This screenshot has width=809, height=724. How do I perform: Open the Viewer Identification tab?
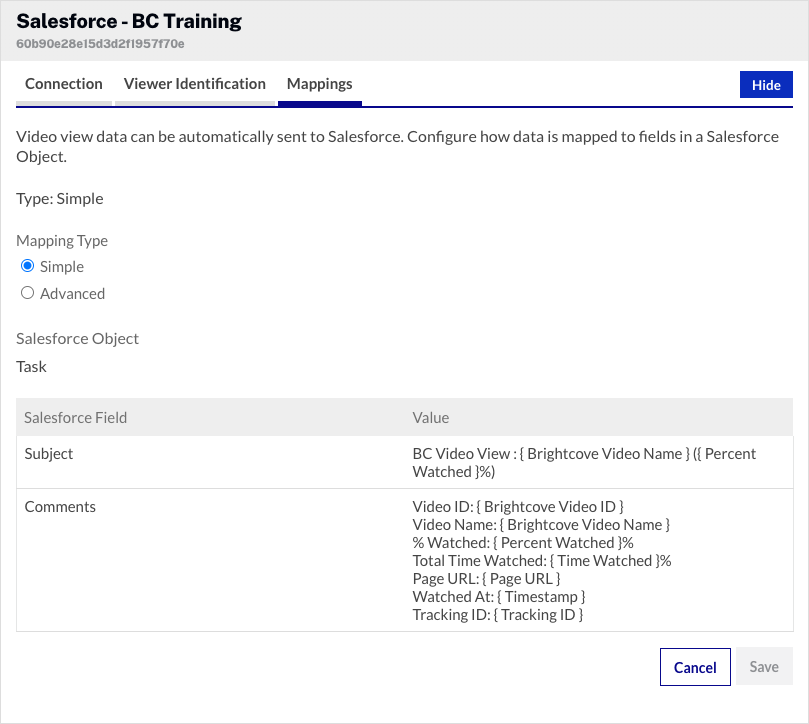[195, 84]
